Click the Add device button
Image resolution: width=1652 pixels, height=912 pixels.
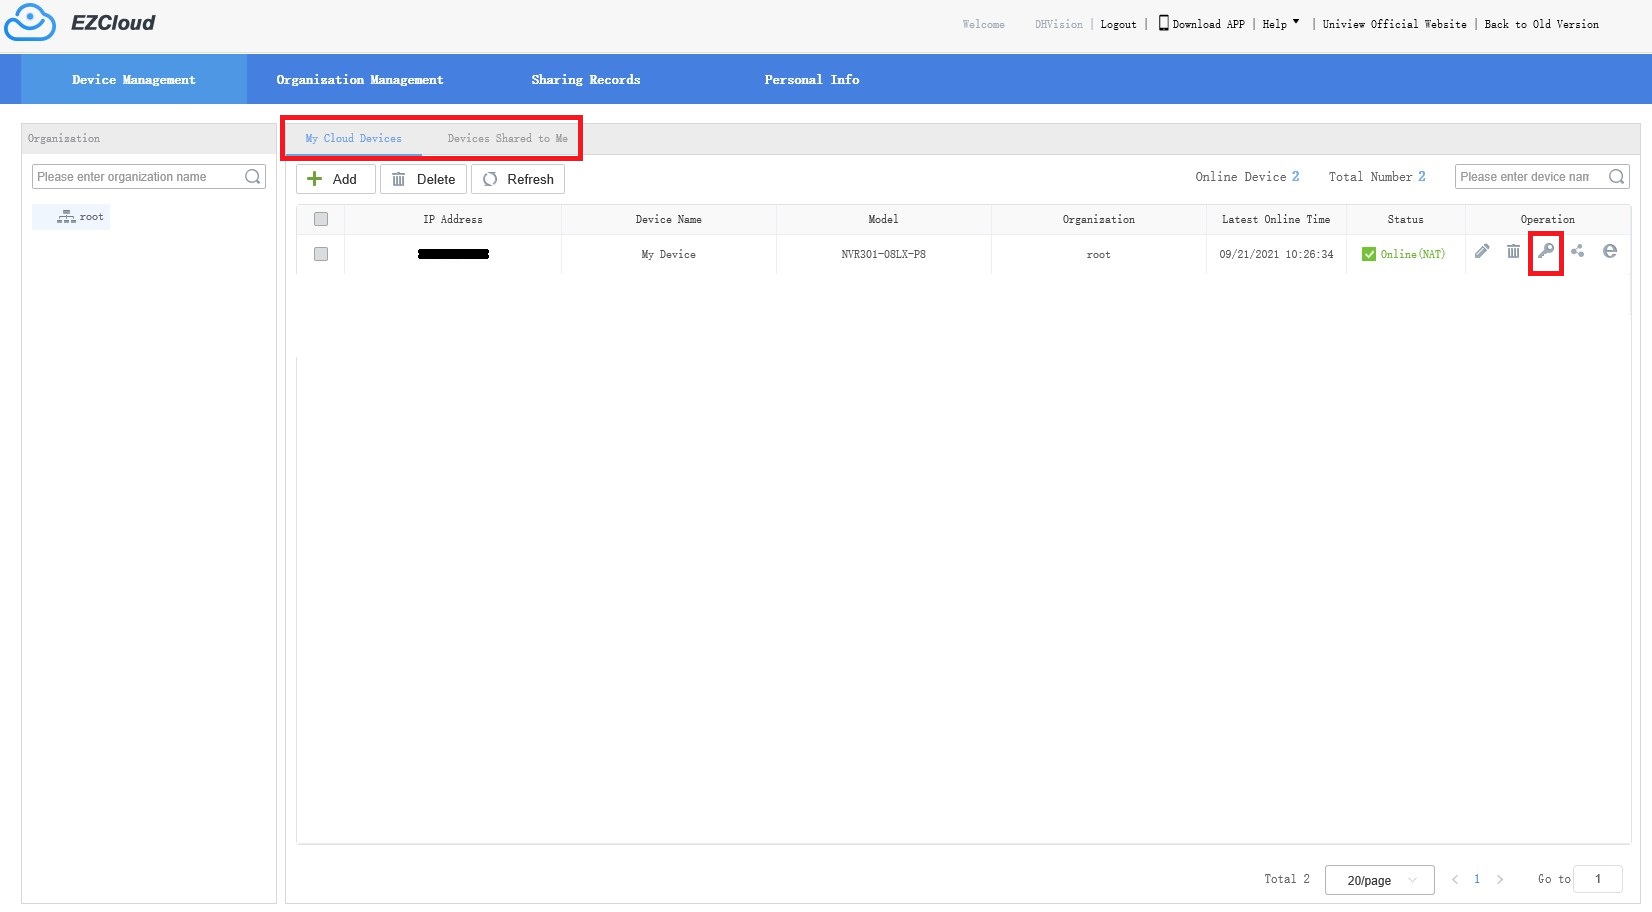tap(335, 179)
